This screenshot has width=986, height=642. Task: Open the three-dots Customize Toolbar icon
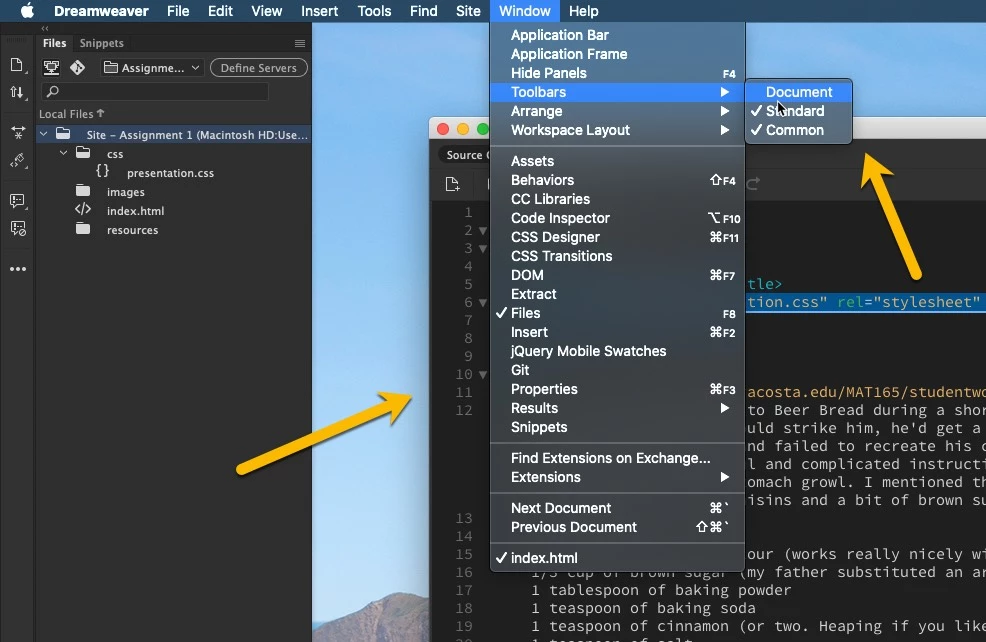[x=18, y=269]
